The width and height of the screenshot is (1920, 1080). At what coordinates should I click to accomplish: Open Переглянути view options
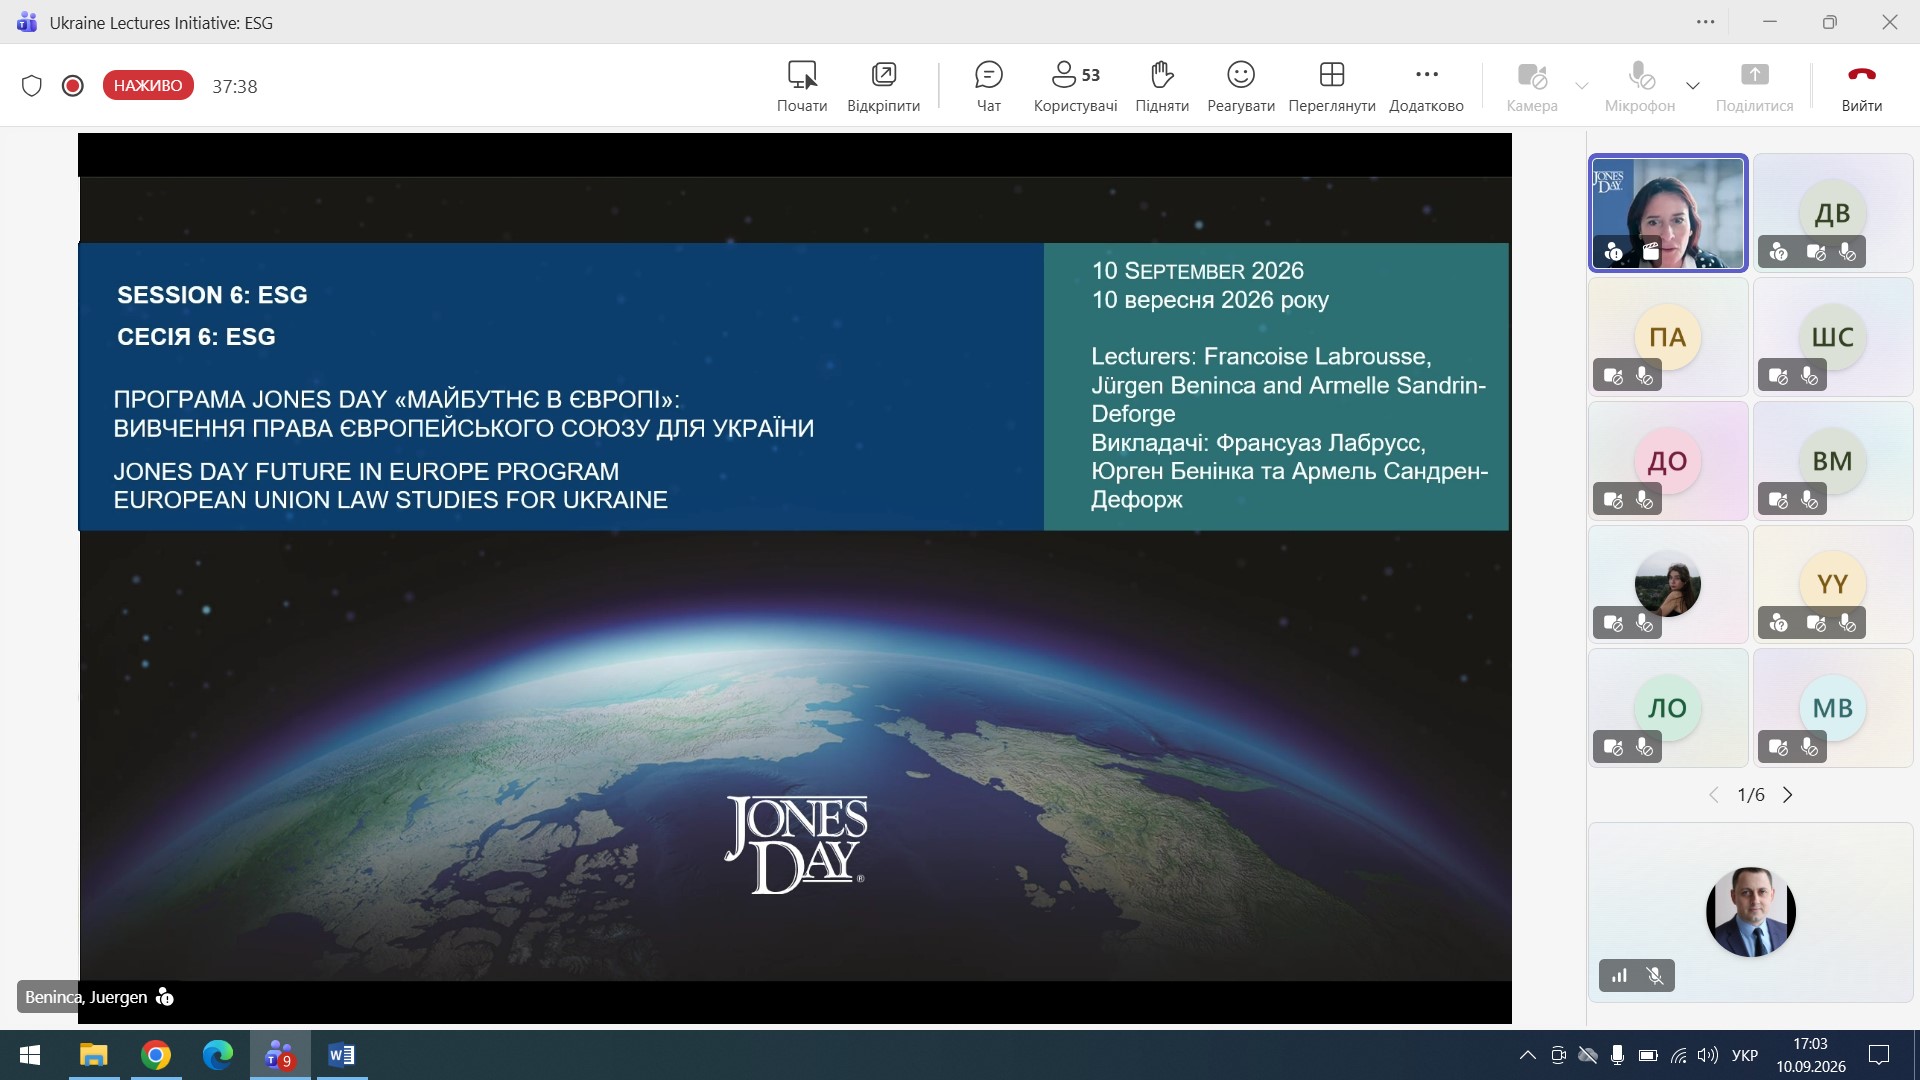point(1332,86)
